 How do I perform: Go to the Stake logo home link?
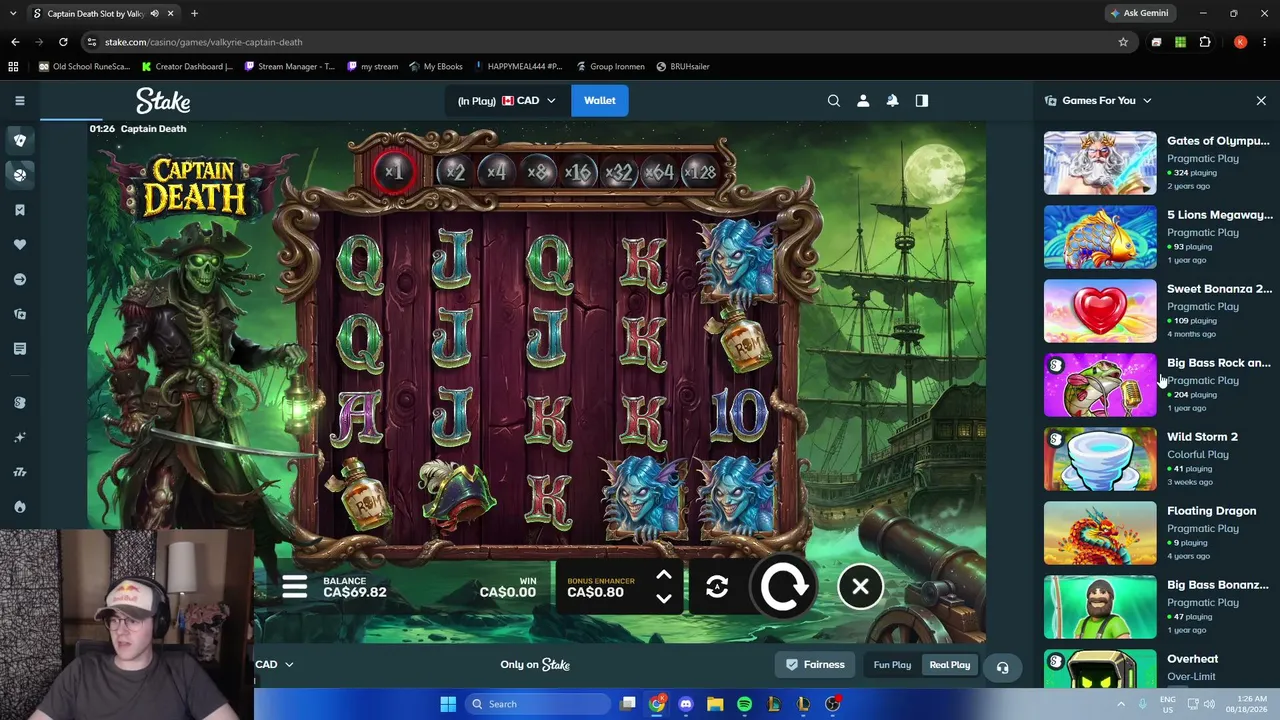point(163,100)
